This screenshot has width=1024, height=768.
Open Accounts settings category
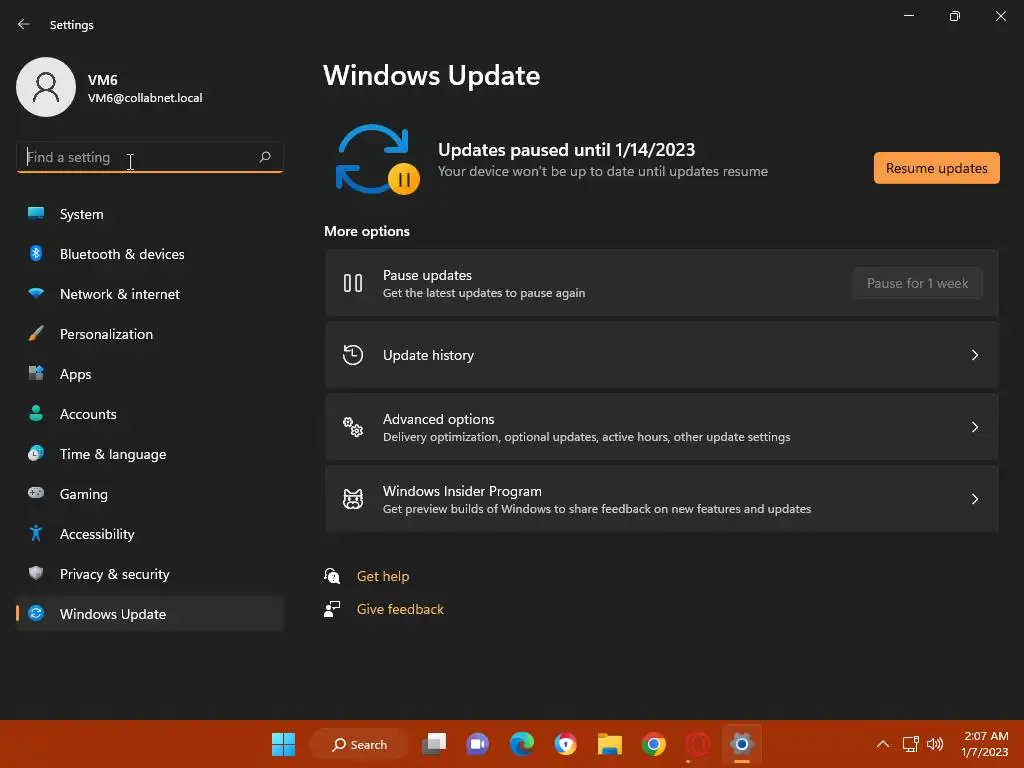[x=150, y=414]
